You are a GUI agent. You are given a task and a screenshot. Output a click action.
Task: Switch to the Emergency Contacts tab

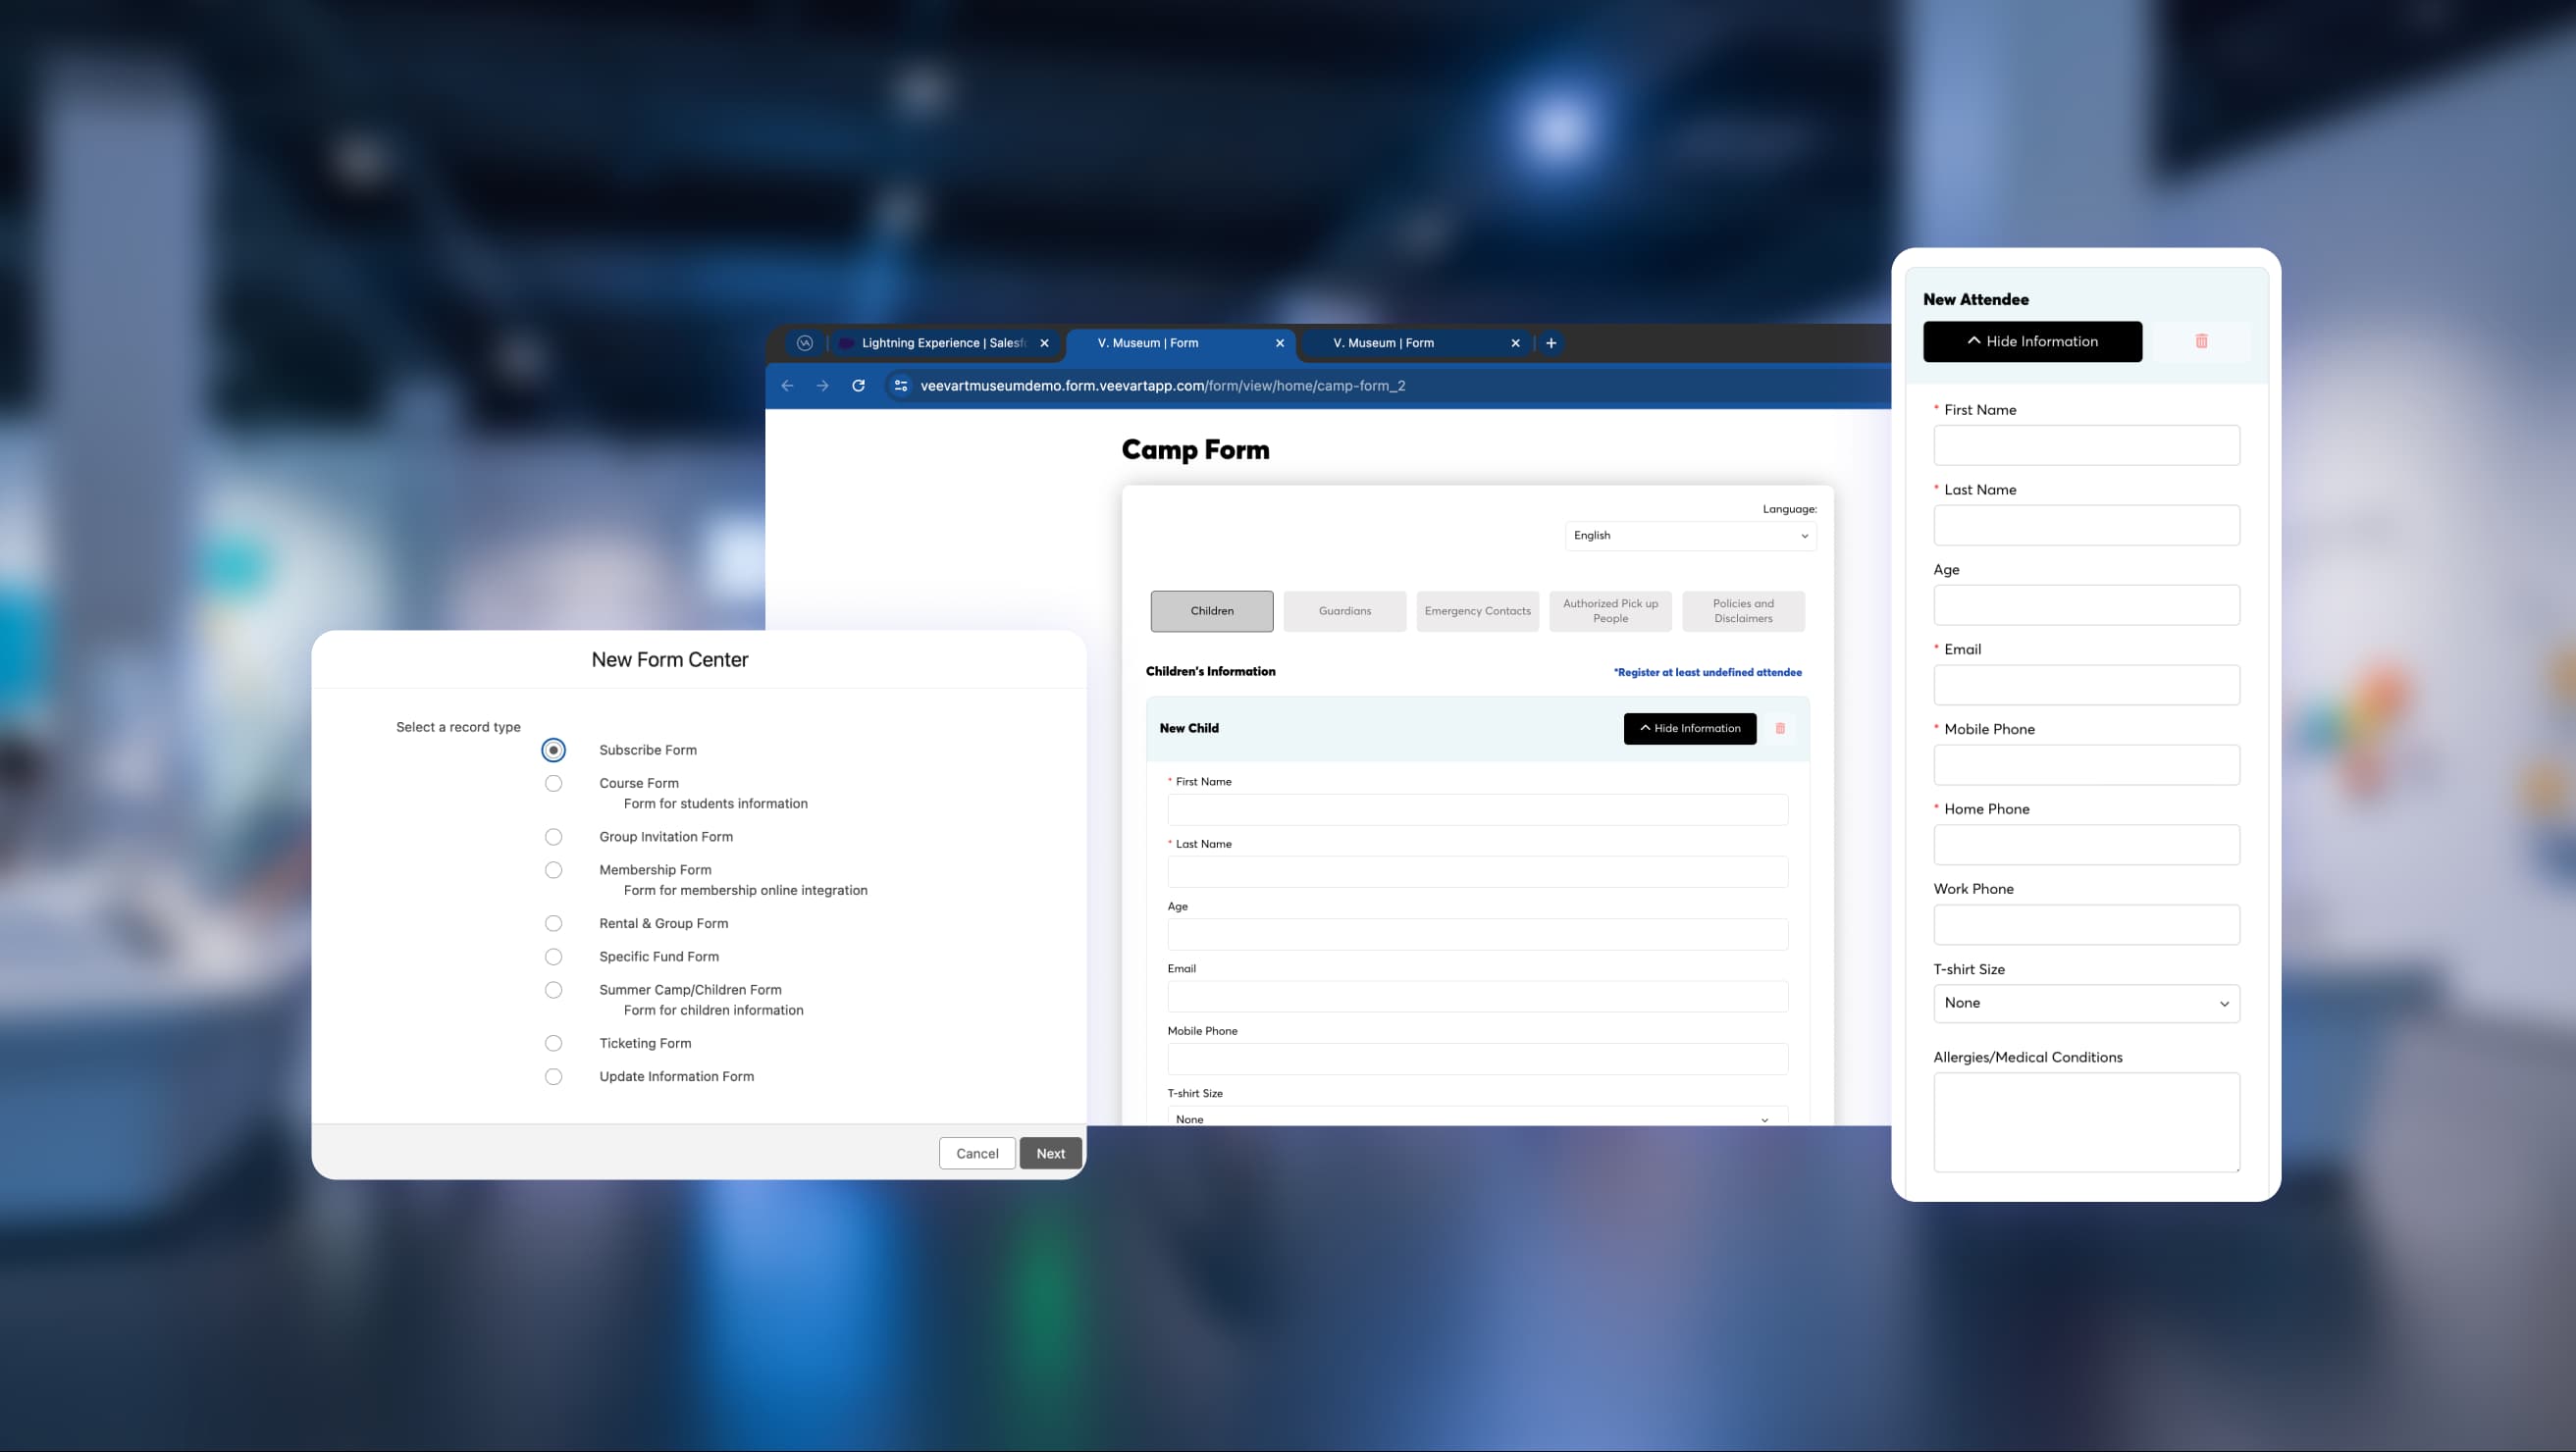tap(1477, 611)
